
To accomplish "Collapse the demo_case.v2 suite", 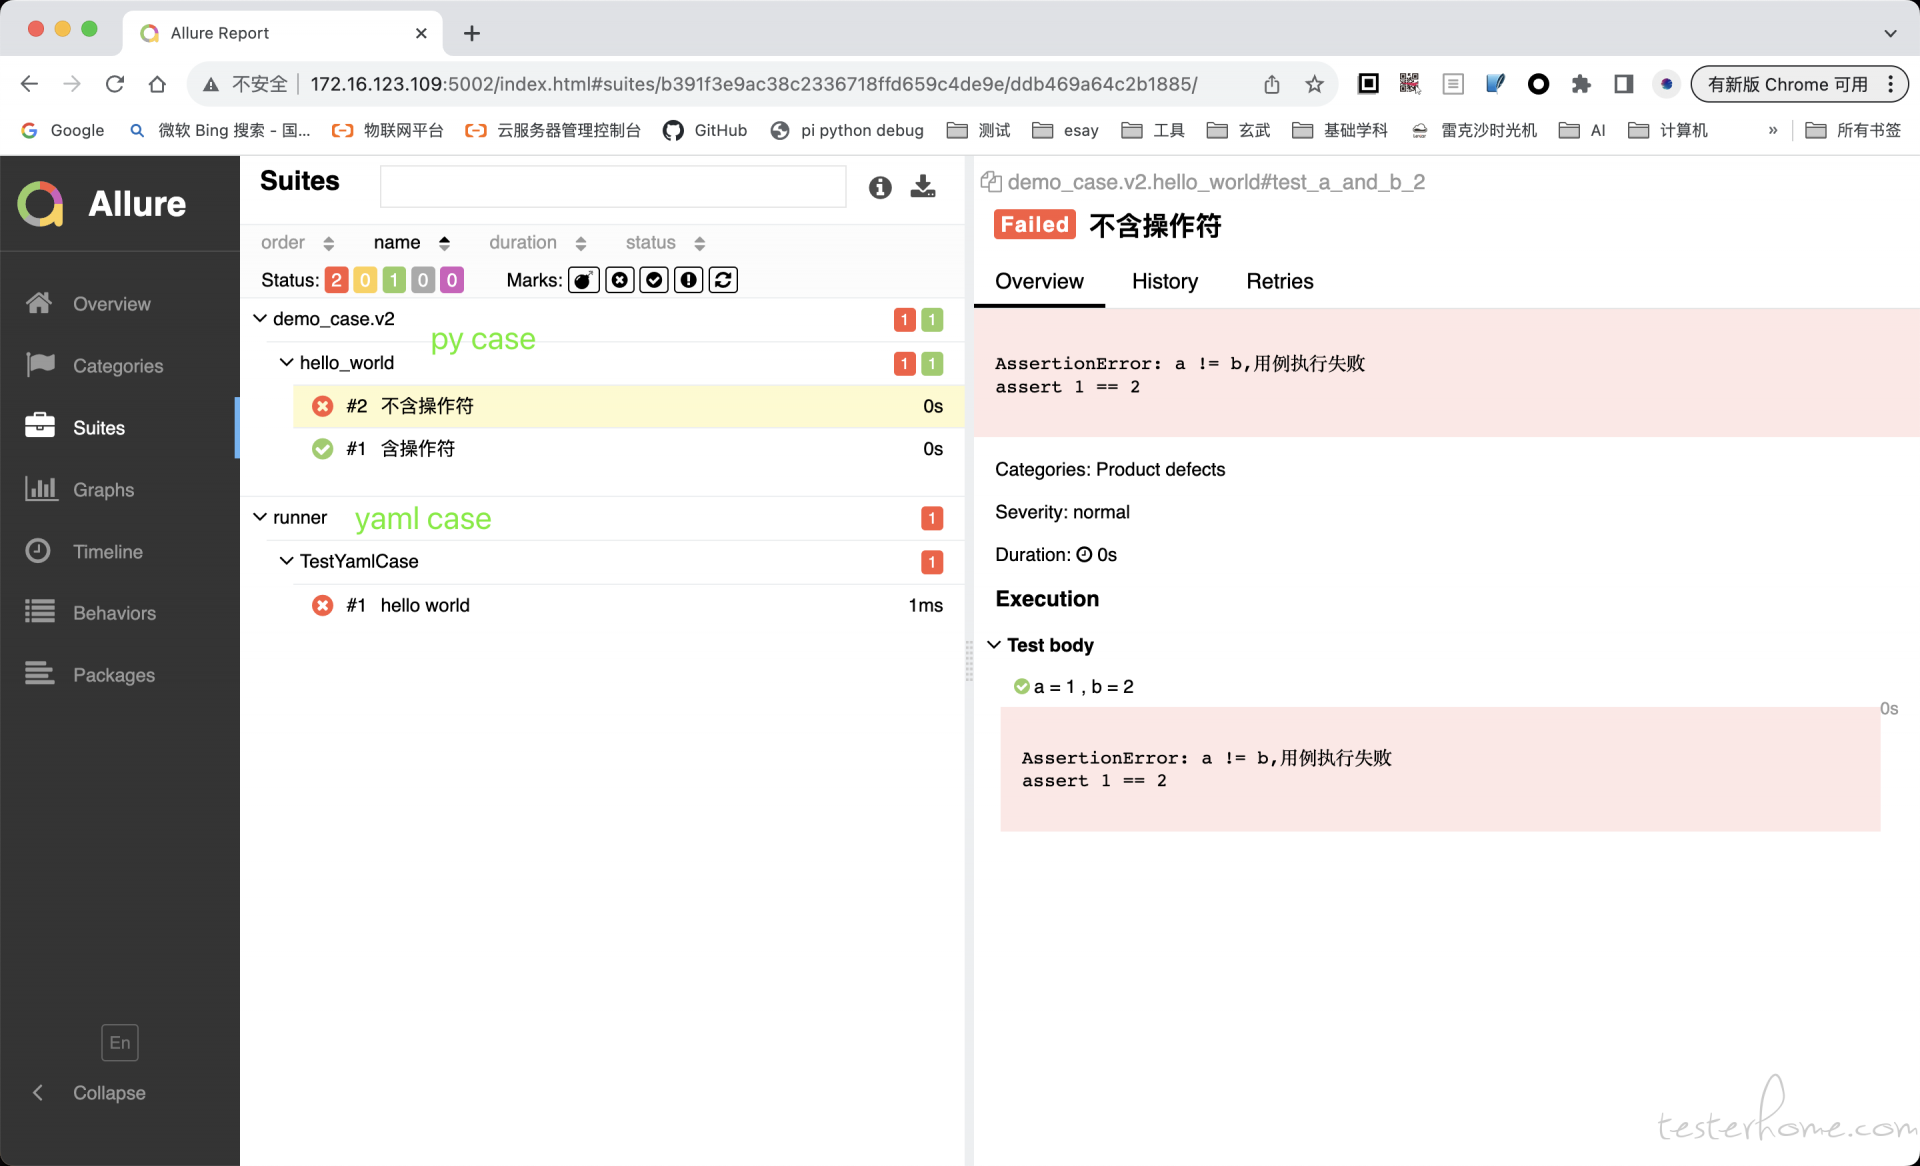I will pos(260,318).
